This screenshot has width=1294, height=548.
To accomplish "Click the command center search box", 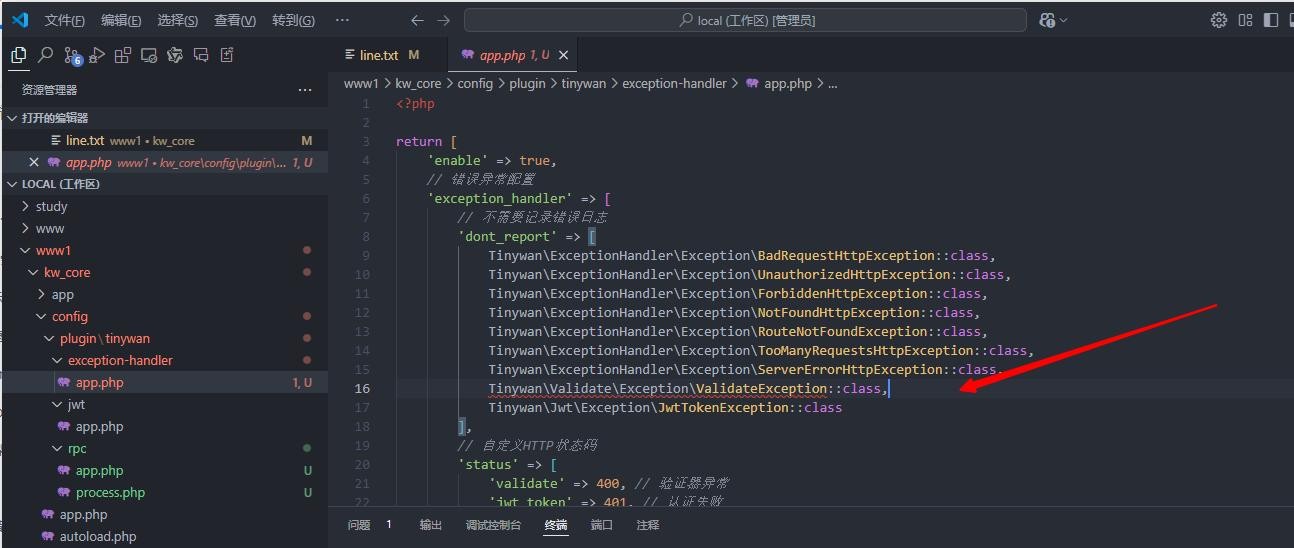I will [x=745, y=20].
